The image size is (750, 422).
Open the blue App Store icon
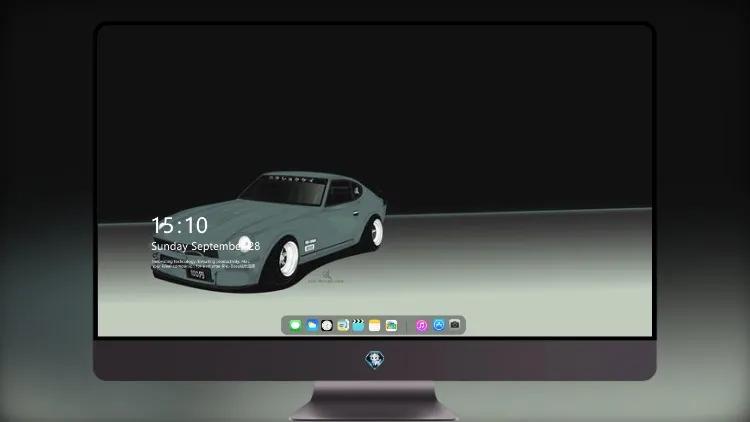pos(439,325)
